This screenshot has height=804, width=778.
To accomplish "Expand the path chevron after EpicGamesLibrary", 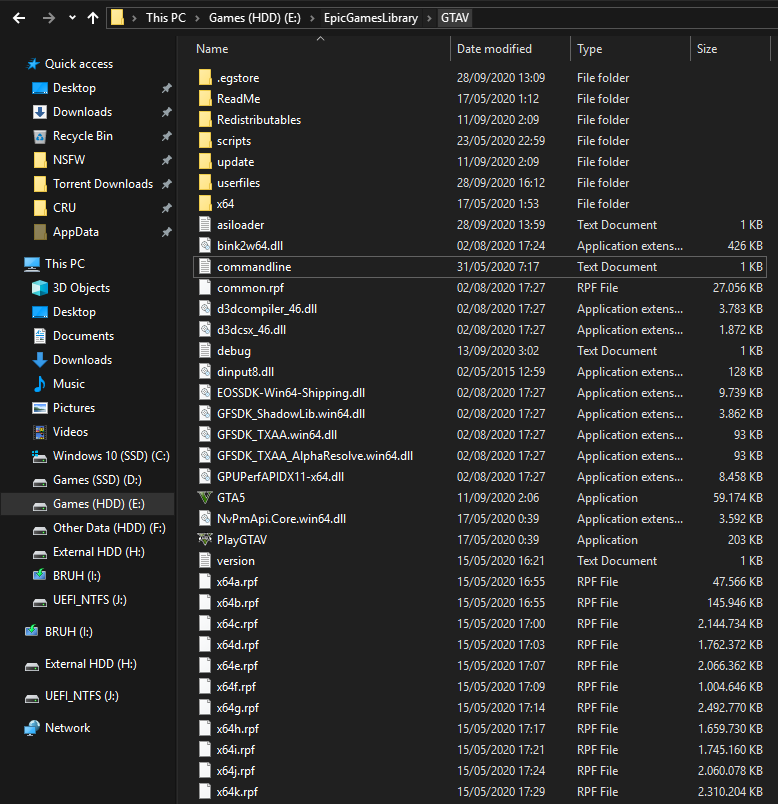I will coord(432,18).
